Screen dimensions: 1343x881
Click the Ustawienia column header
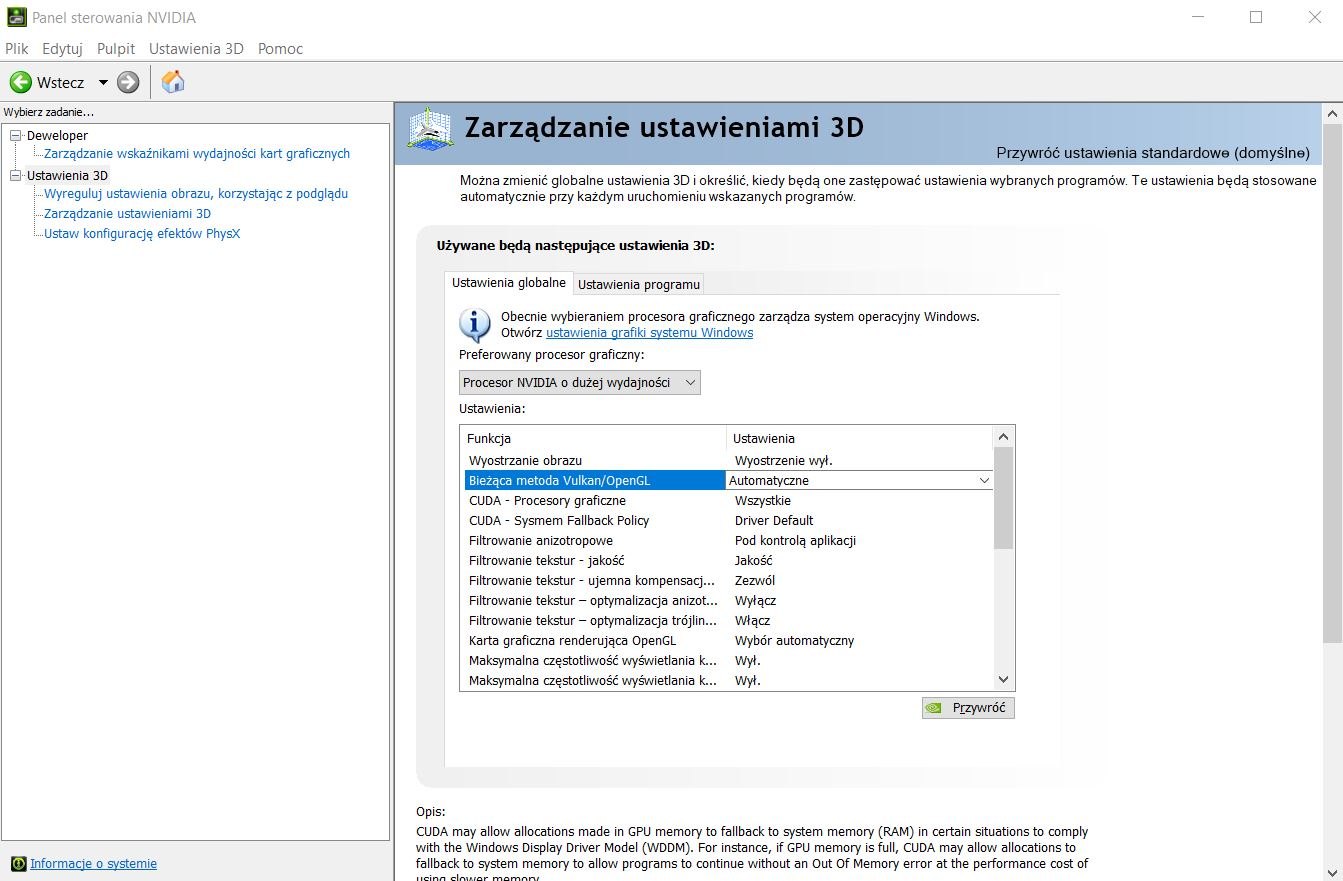point(860,438)
